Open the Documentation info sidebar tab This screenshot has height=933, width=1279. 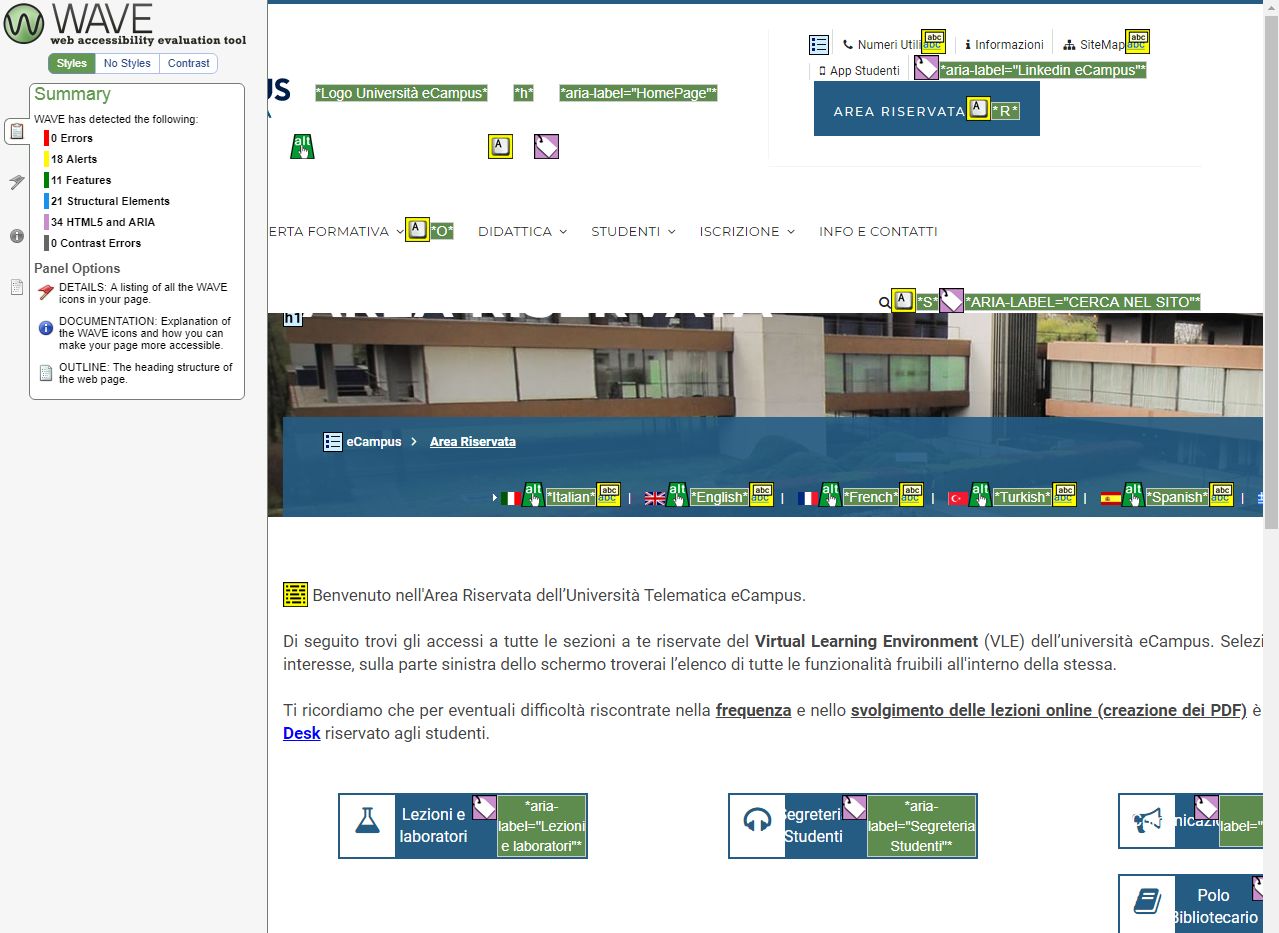point(16,236)
